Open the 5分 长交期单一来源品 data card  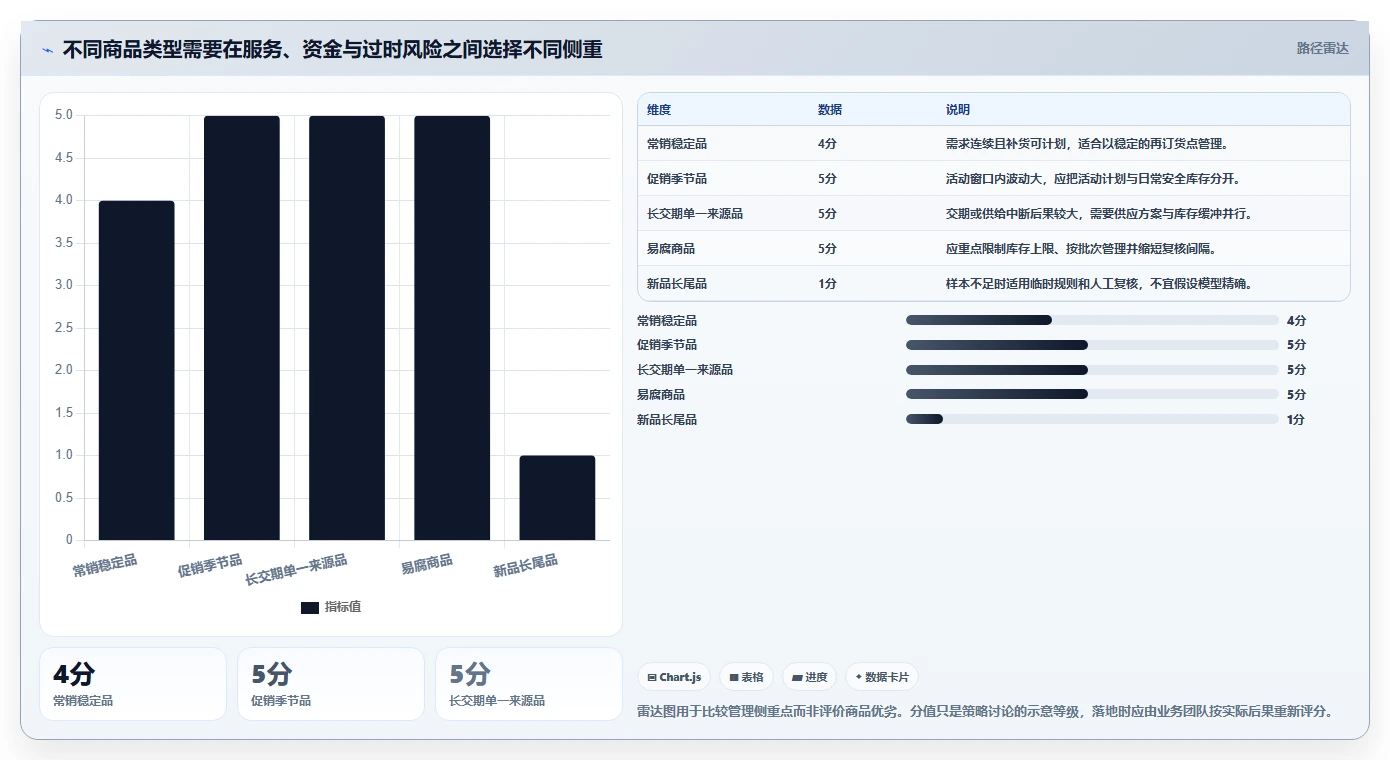tap(529, 684)
